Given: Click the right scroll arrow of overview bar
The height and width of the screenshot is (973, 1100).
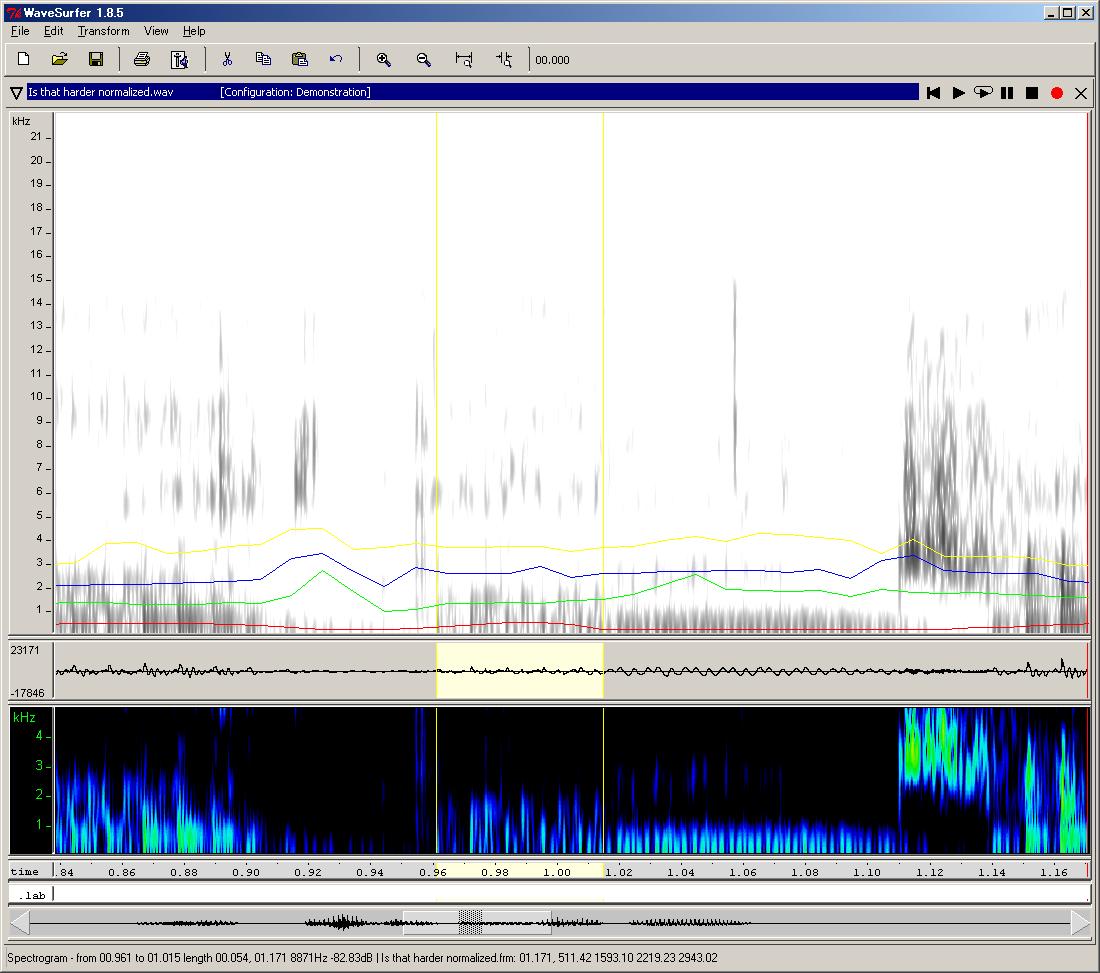Looking at the screenshot, I should (1080, 922).
